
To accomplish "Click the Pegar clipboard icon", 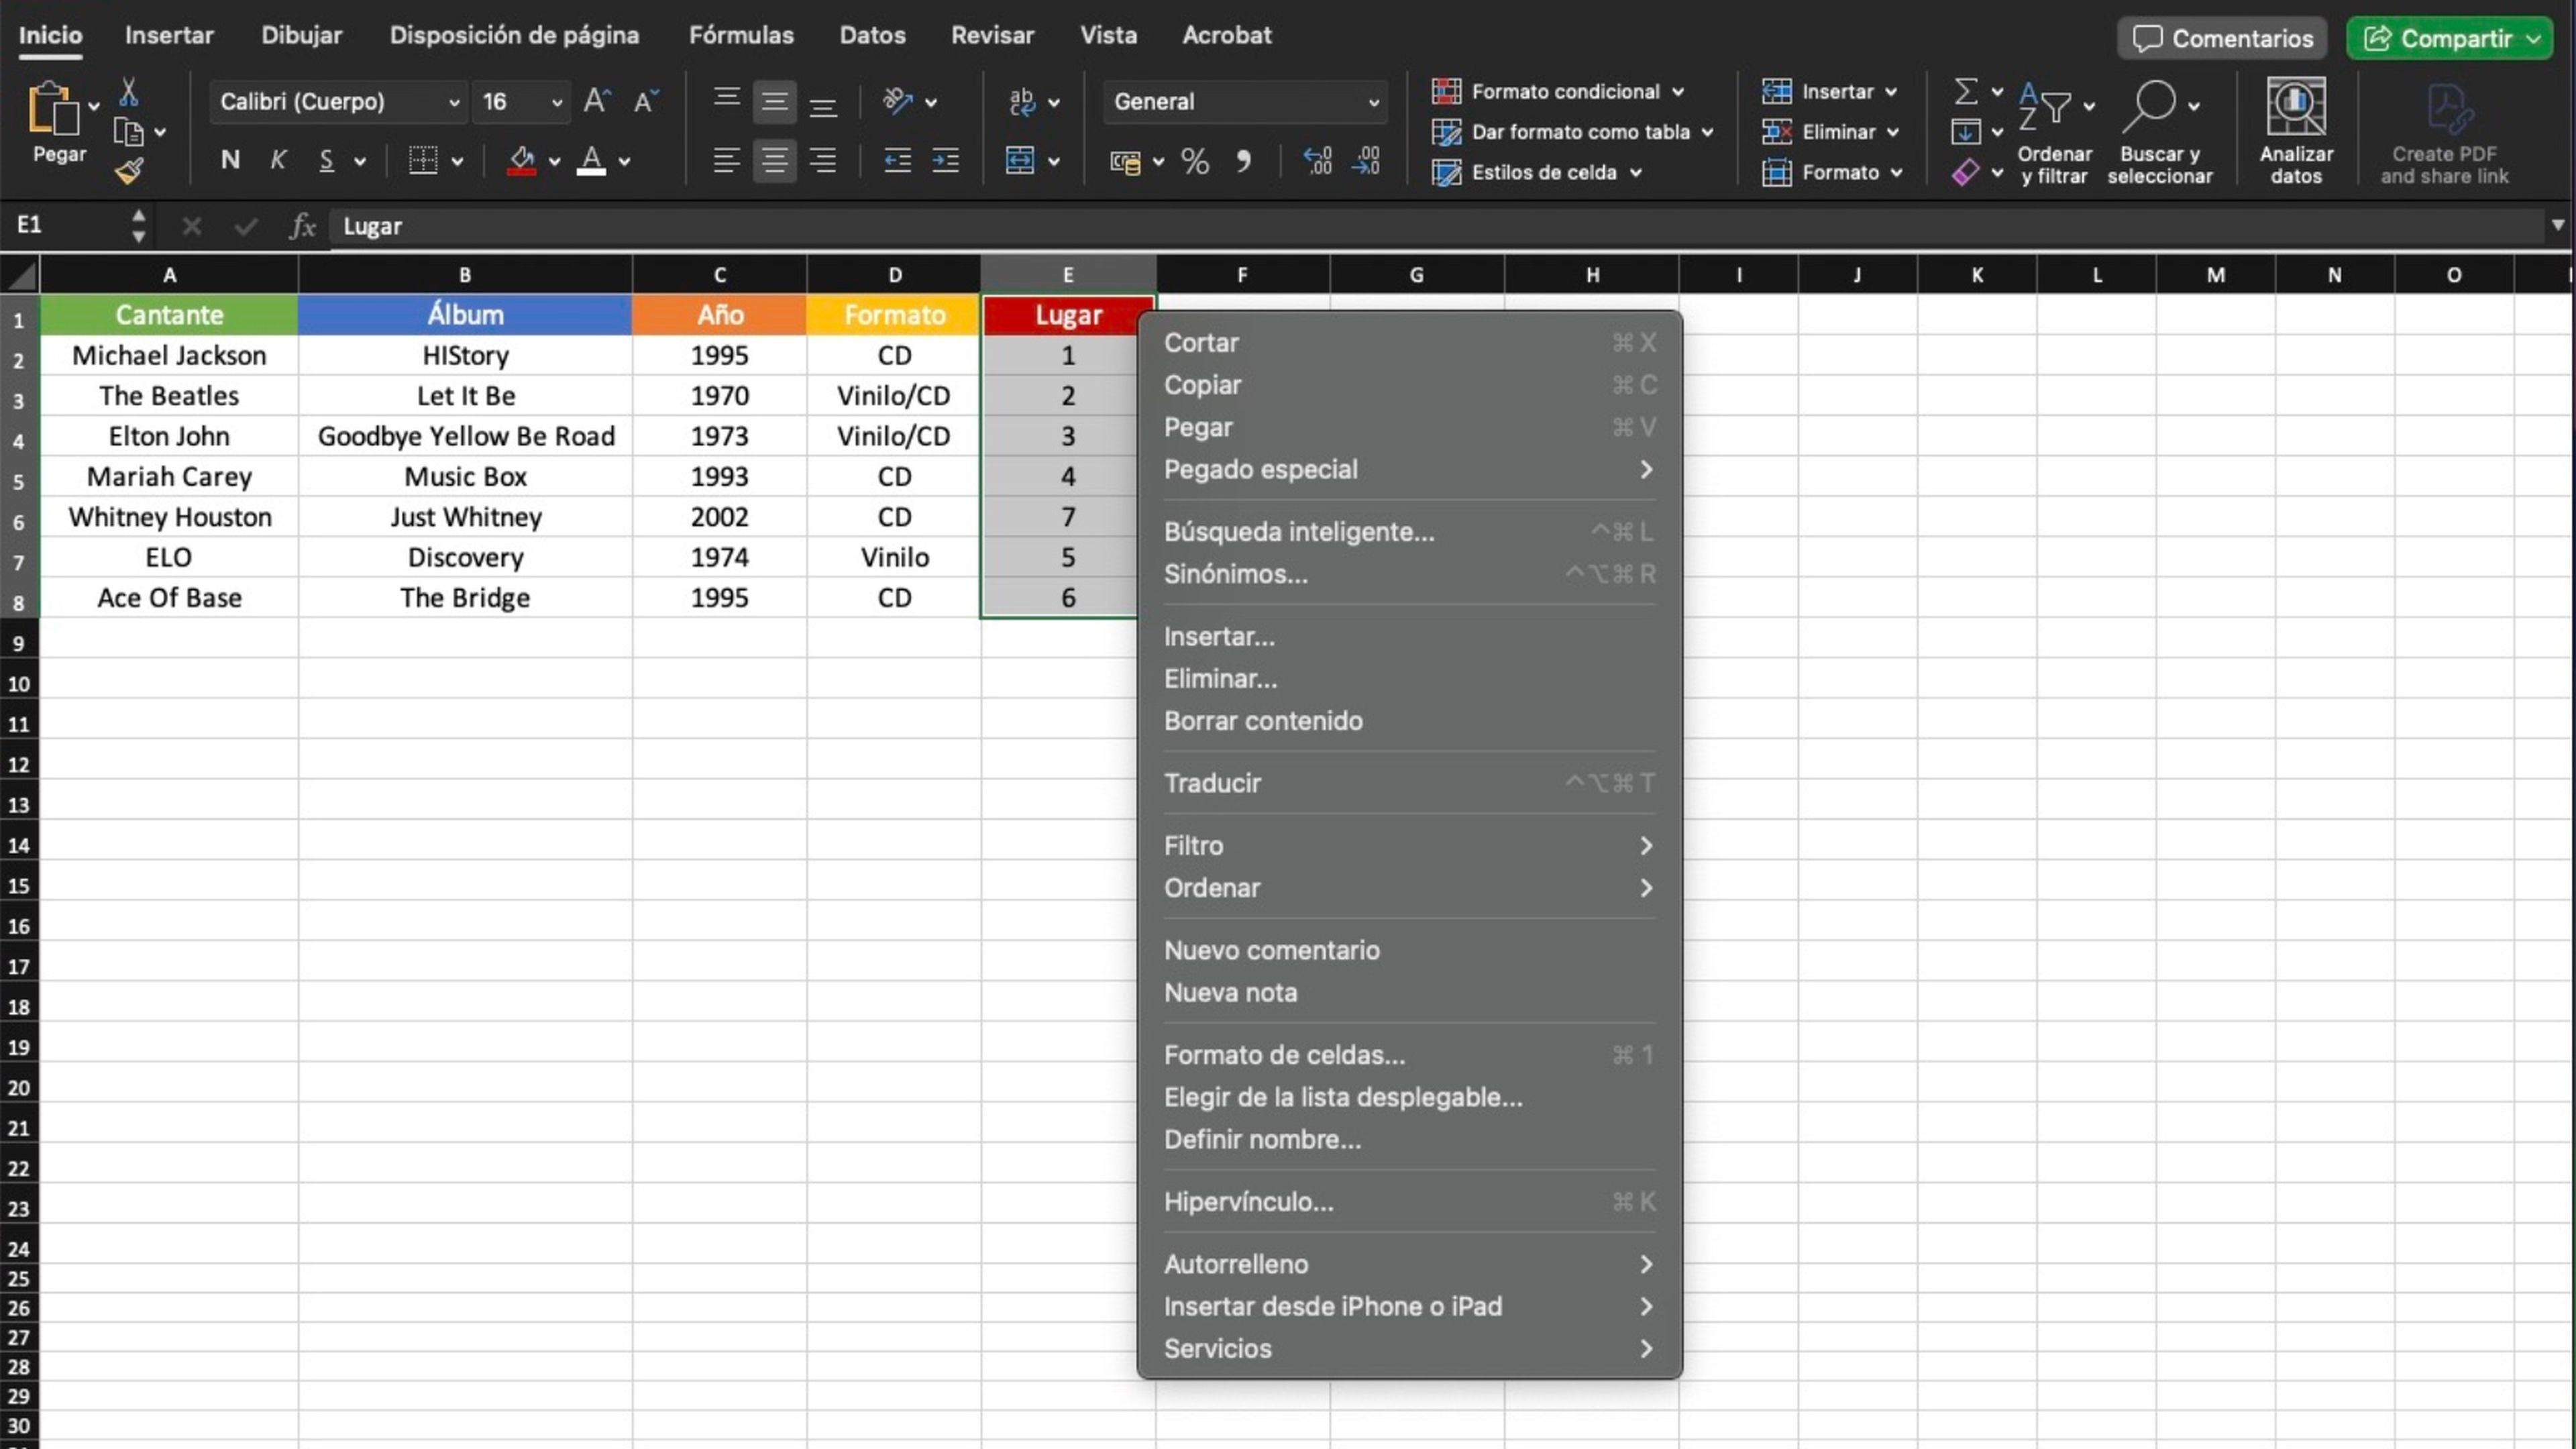I will tap(52, 109).
